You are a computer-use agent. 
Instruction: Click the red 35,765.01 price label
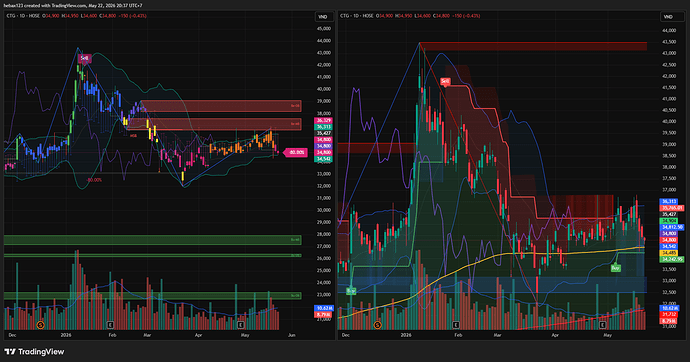tap(672, 208)
